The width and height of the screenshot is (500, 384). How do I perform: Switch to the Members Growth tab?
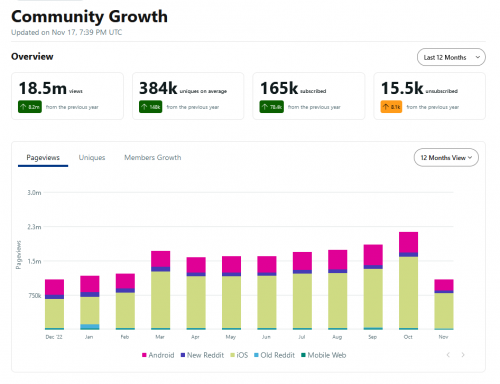click(153, 158)
